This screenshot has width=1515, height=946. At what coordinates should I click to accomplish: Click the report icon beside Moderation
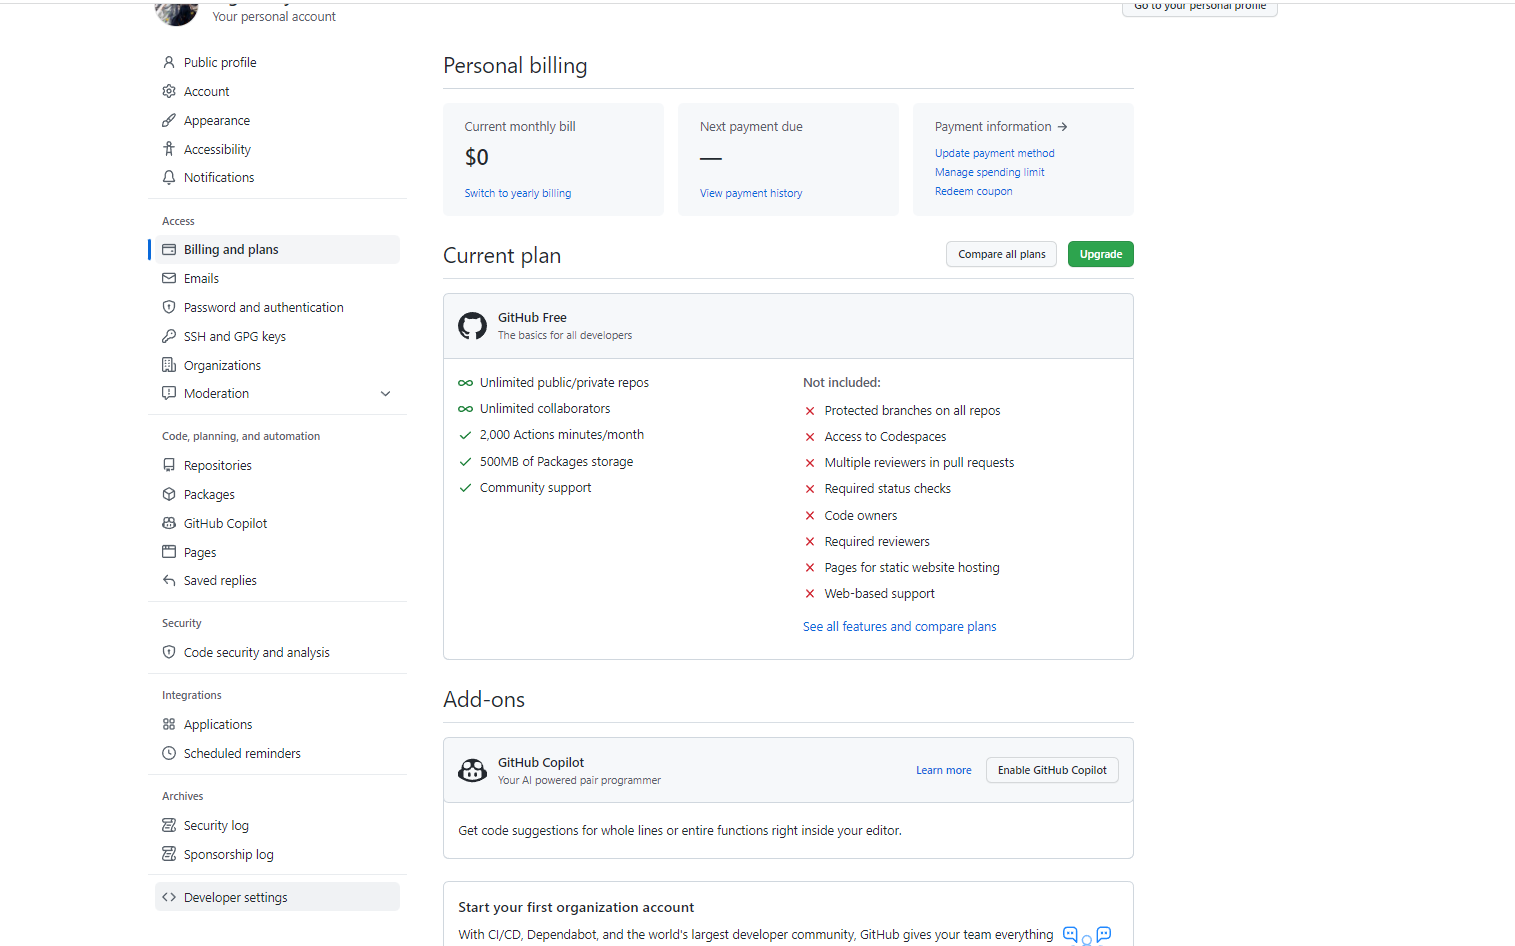click(169, 393)
